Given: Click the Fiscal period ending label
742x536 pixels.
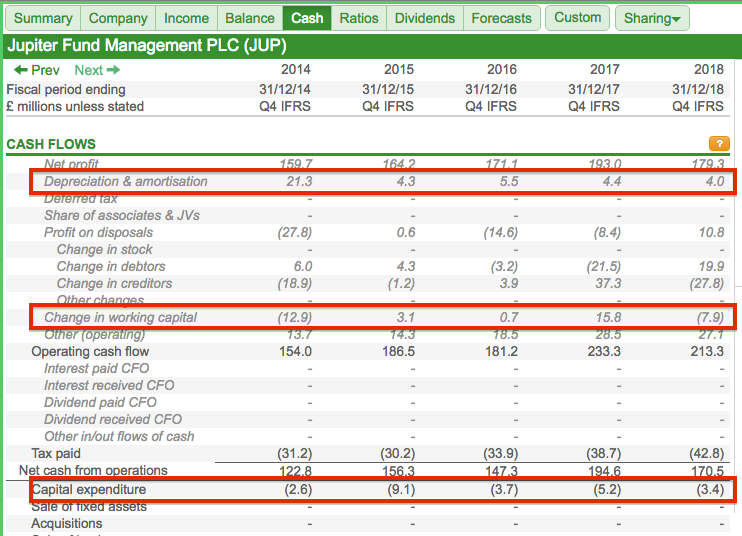Looking at the screenshot, I should [66, 89].
